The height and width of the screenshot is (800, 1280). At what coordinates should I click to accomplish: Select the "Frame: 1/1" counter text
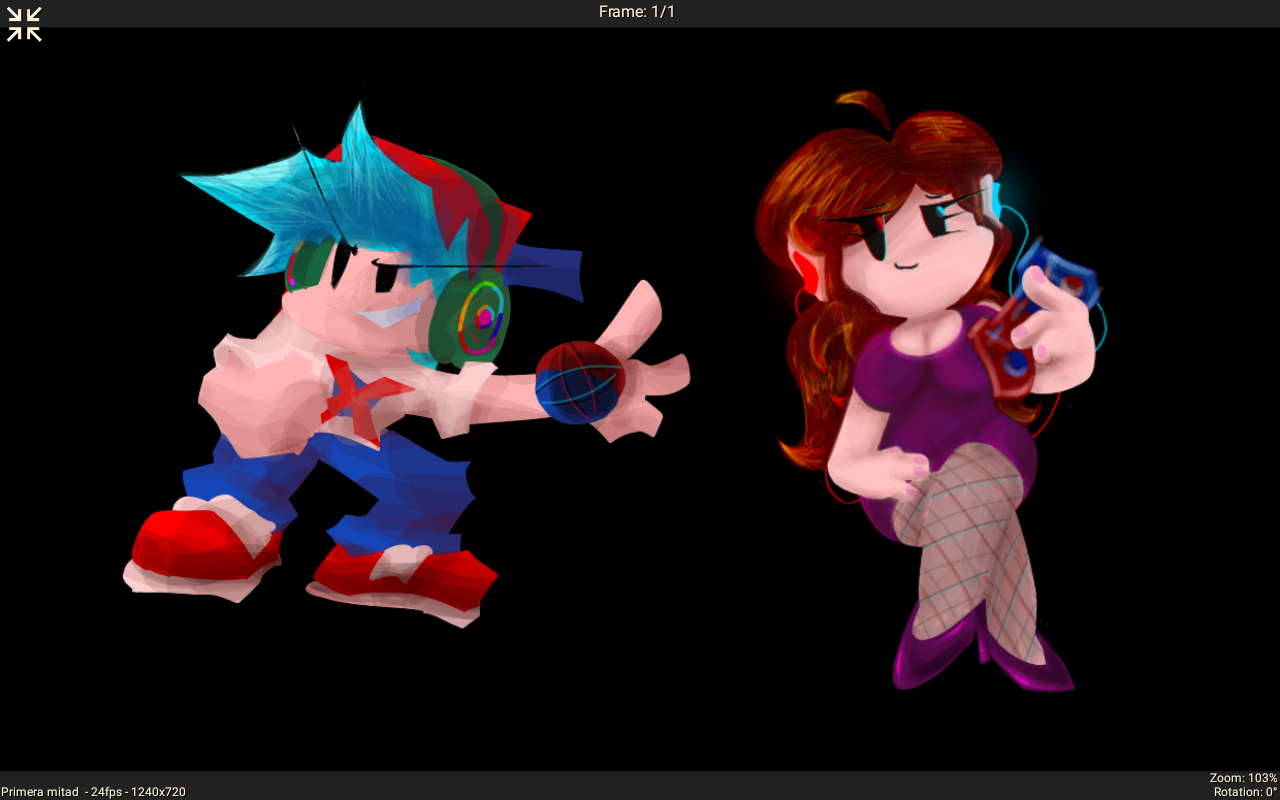pos(637,12)
